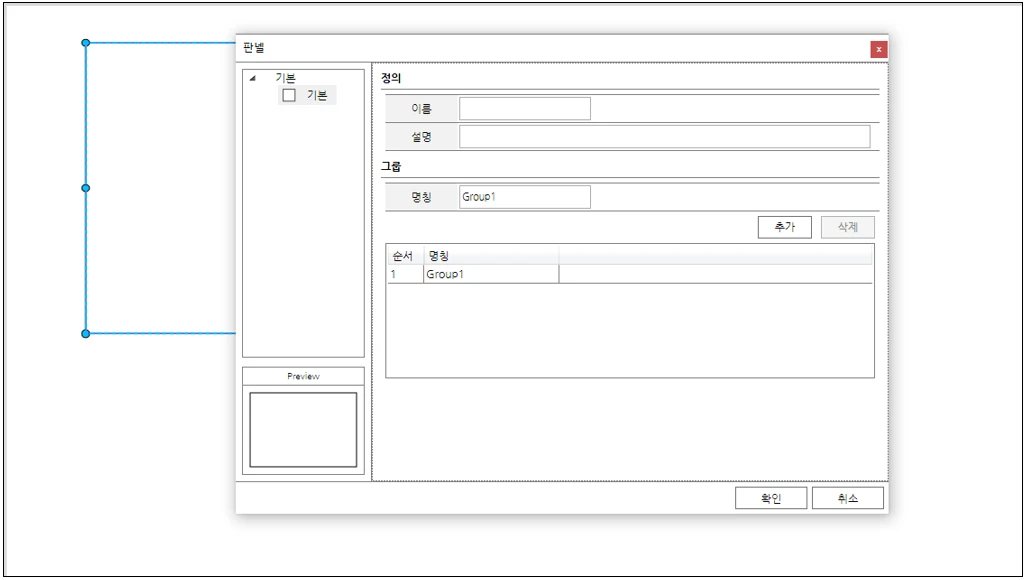This screenshot has width=1026, height=580.
Task: Click the 정의 section heading
Action: 391,78
